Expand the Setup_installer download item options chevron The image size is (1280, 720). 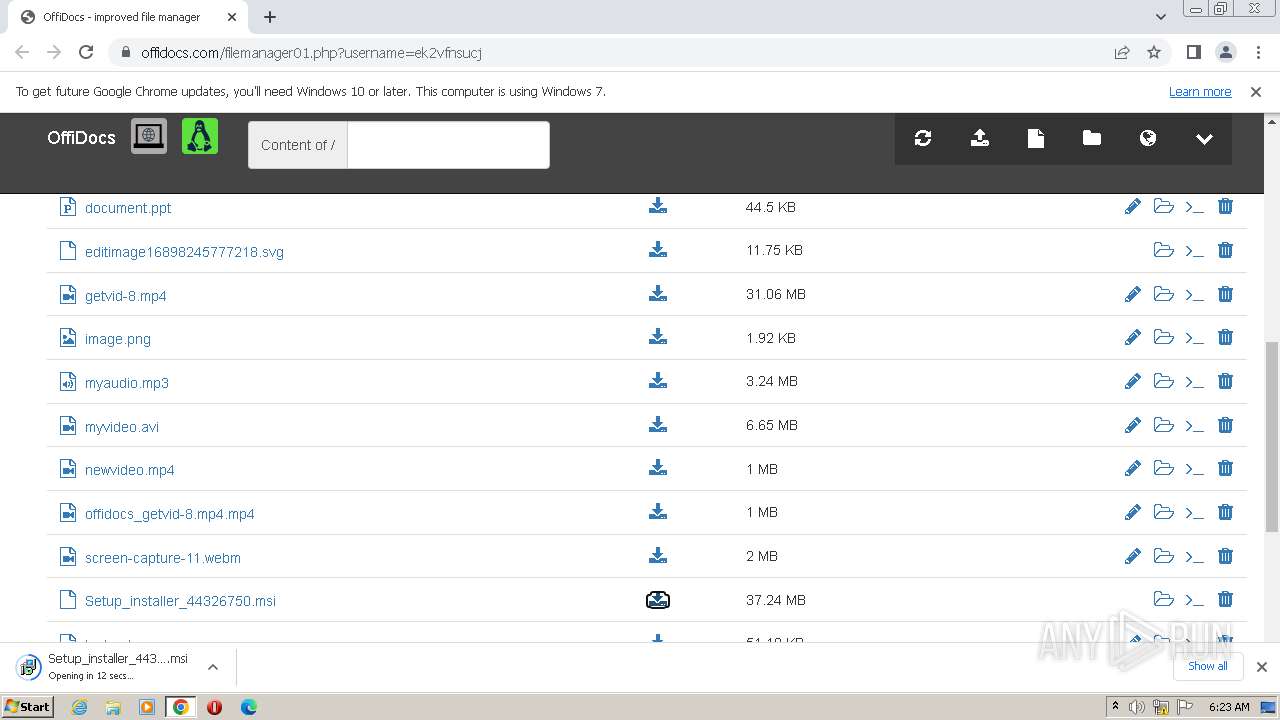(x=213, y=667)
